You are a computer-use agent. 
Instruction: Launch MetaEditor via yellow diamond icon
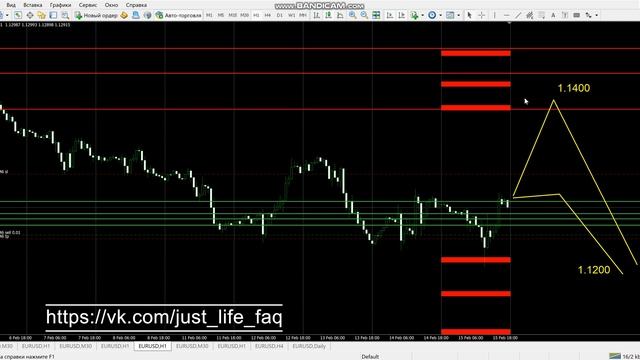pos(124,15)
